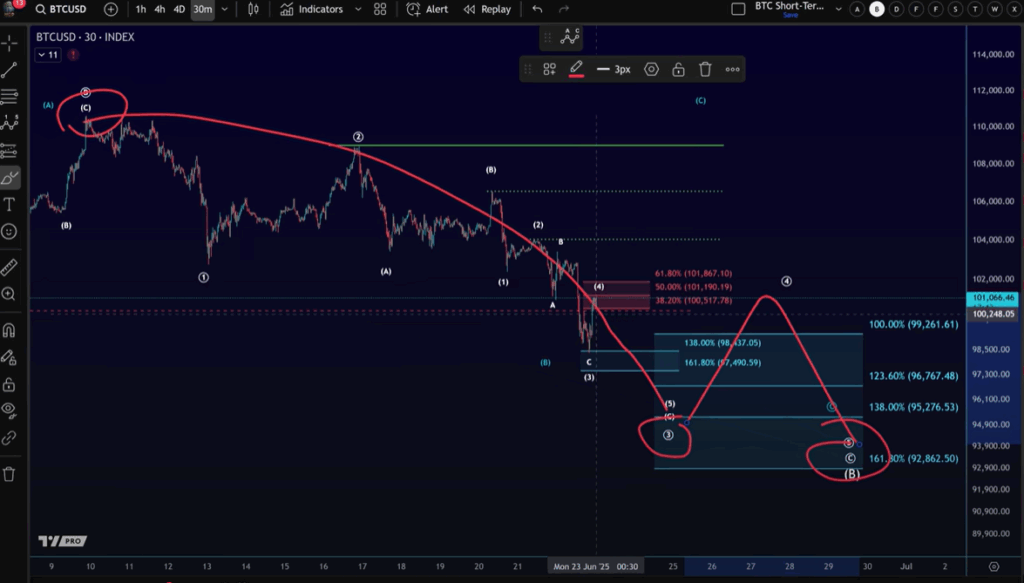
Task: Open the user profile avatar menu
Action: 11,7
